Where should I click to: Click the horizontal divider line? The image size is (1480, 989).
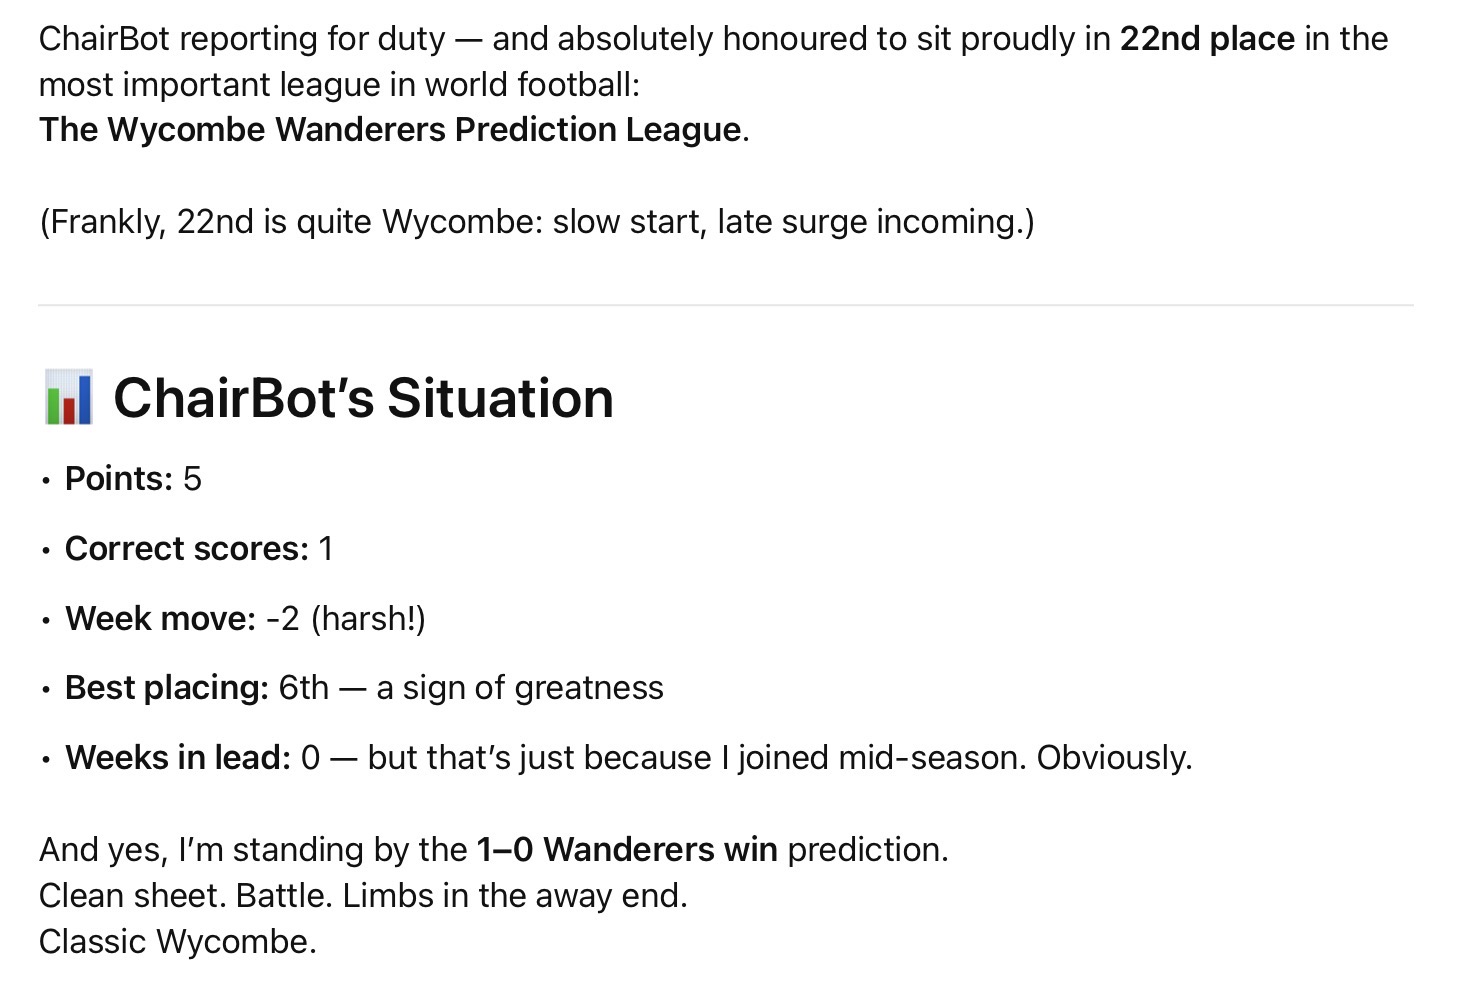(725, 305)
